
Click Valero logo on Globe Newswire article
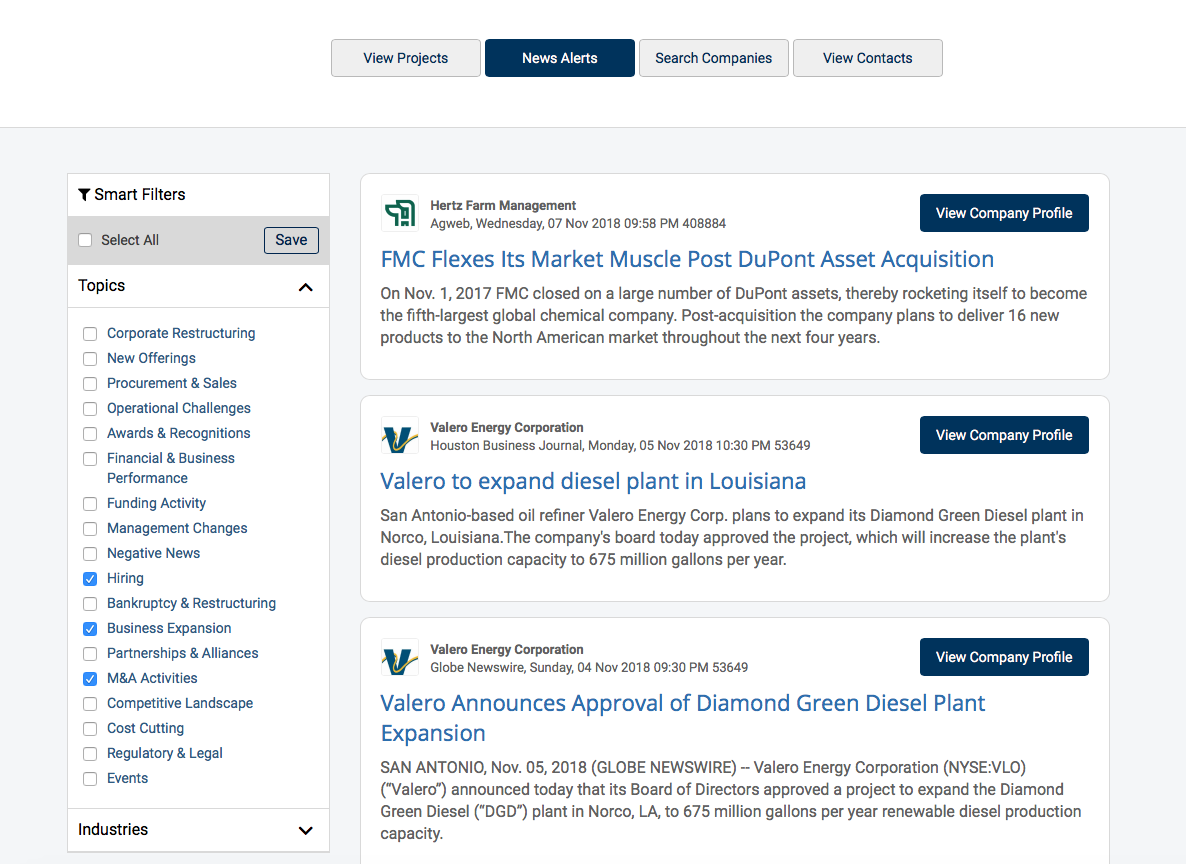pyautogui.click(x=399, y=657)
